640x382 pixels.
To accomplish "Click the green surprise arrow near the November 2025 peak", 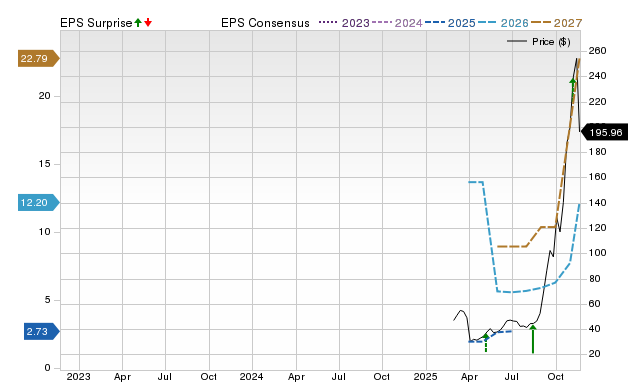I will [573, 88].
